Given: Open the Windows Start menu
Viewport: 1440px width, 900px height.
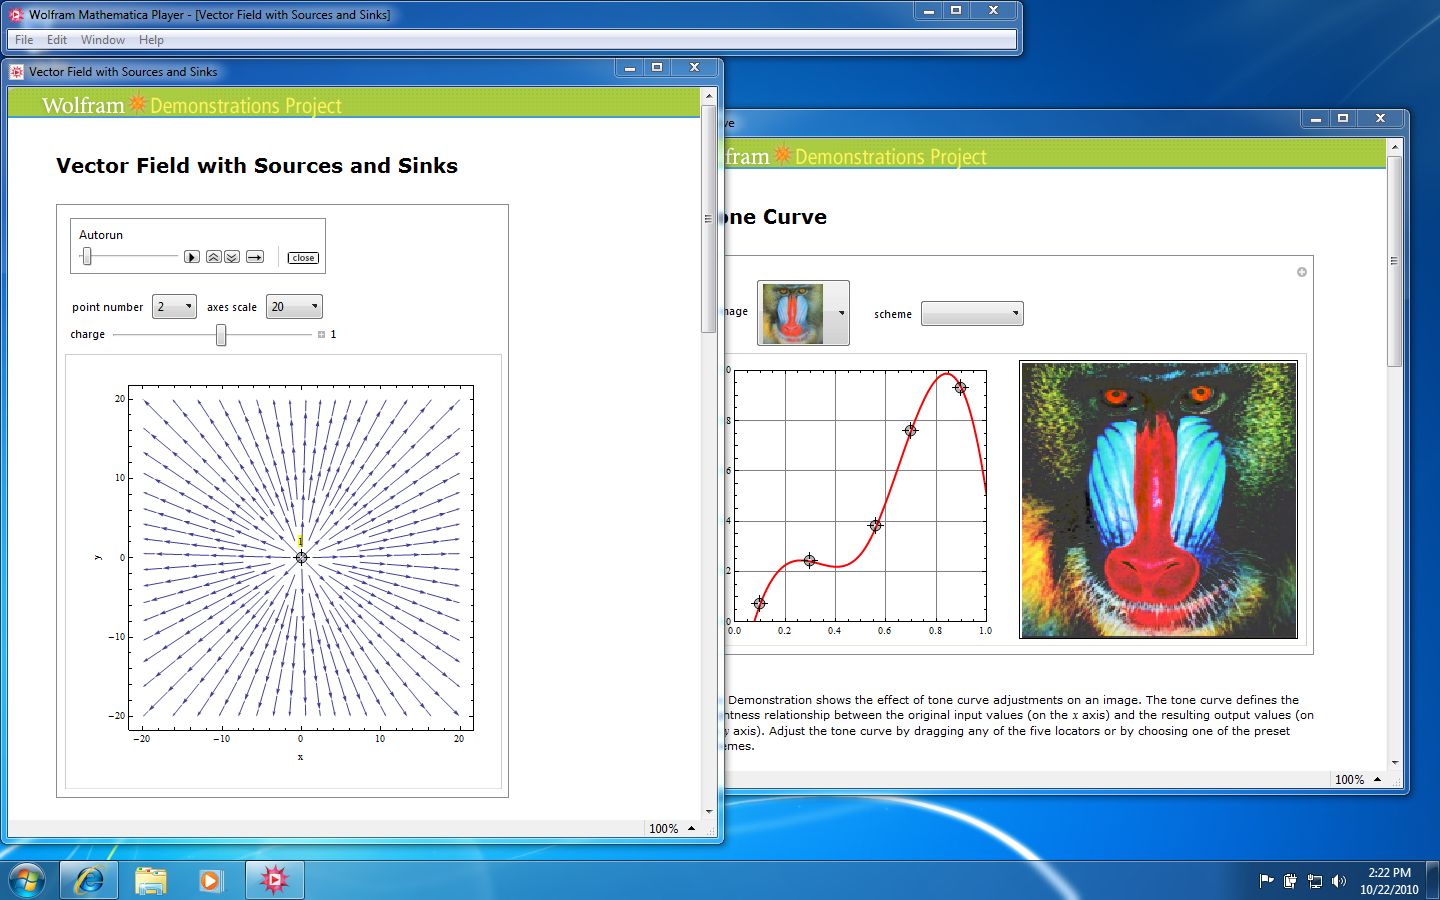Looking at the screenshot, I should click(x=27, y=880).
